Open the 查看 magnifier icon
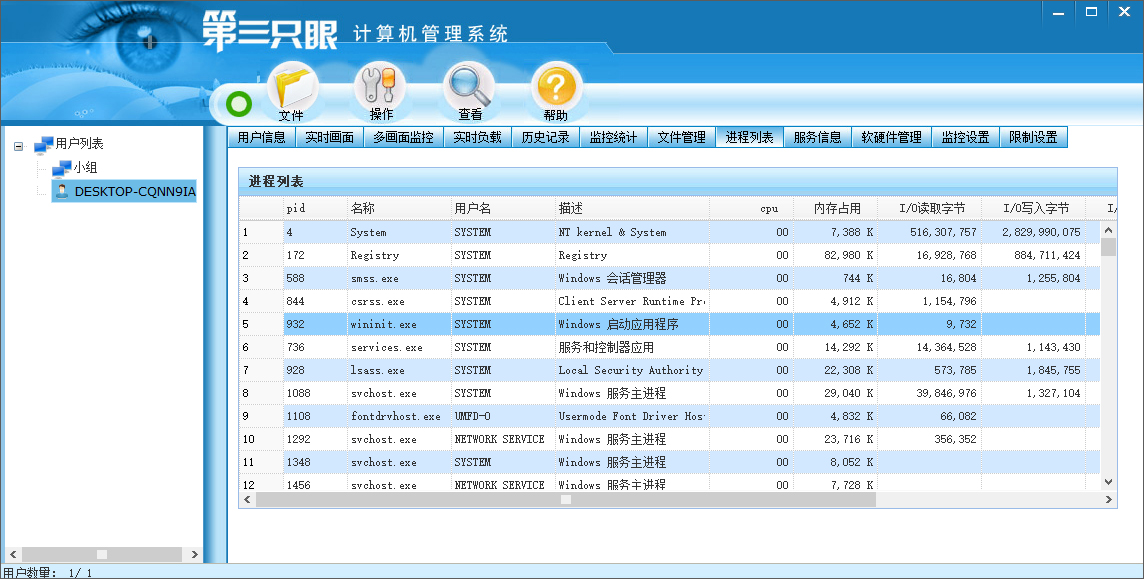Screen dimensions: 1144x579 coord(469,93)
